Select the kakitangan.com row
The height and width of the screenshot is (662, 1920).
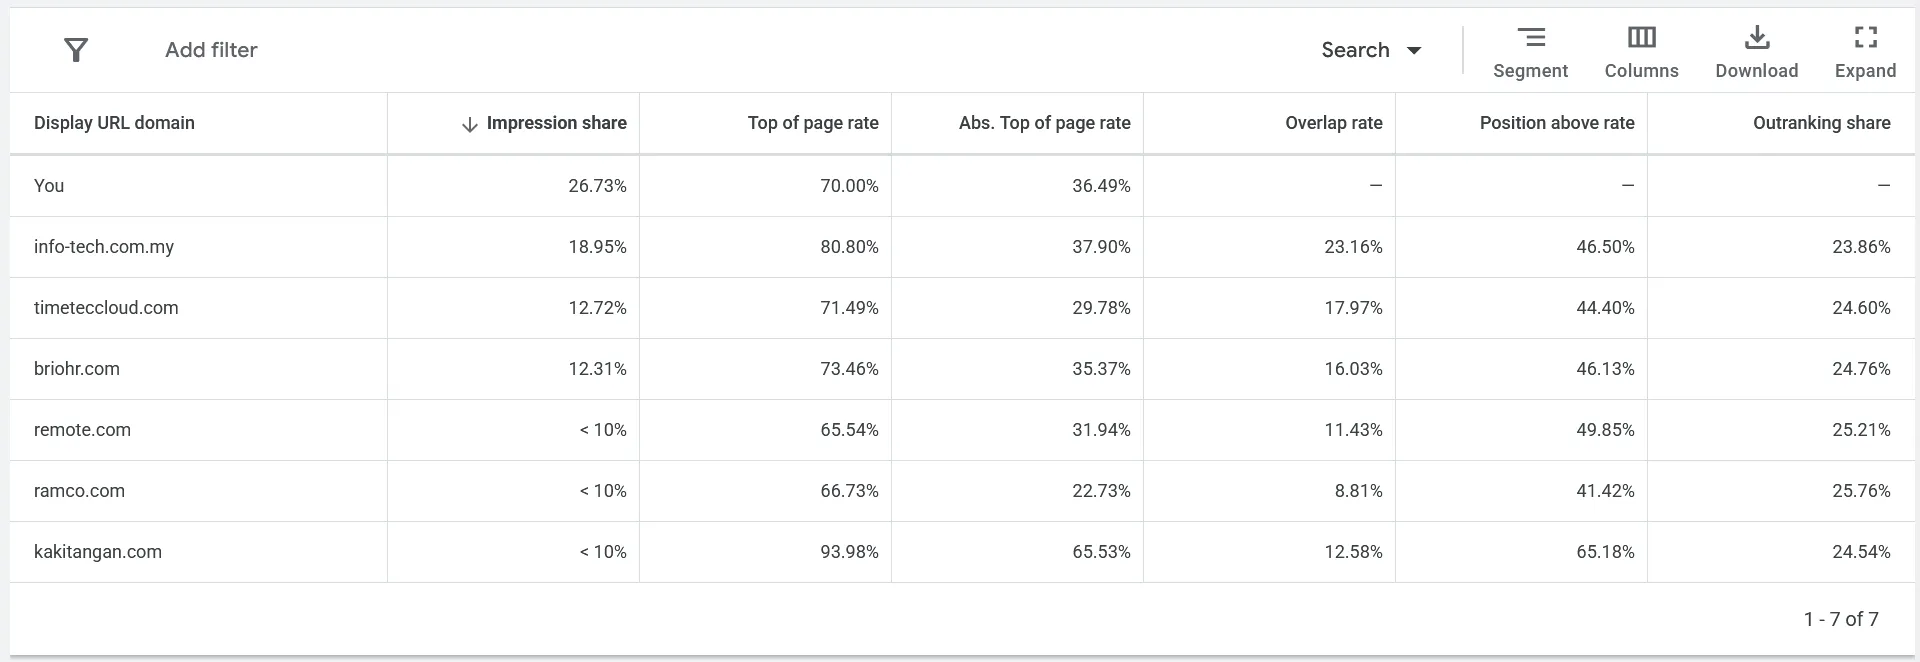tap(98, 551)
